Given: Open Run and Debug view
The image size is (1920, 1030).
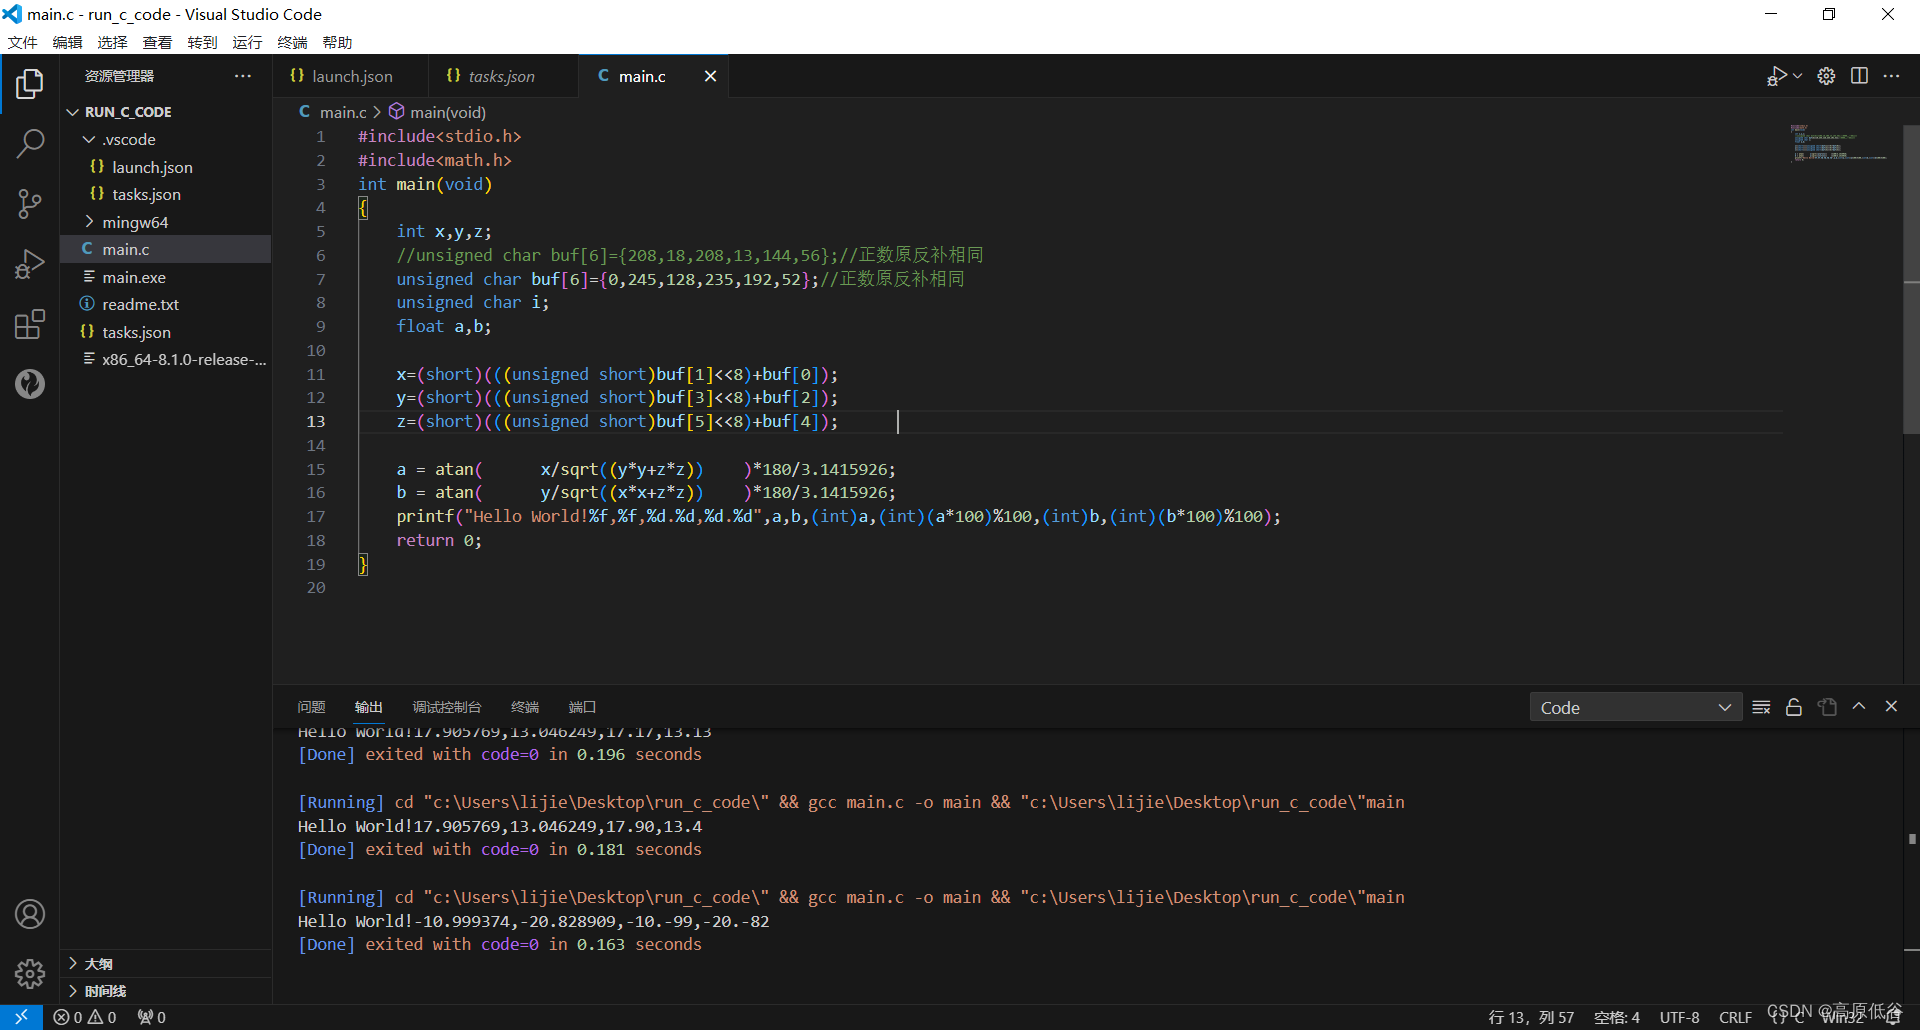Looking at the screenshot, I should click(30, 264).
